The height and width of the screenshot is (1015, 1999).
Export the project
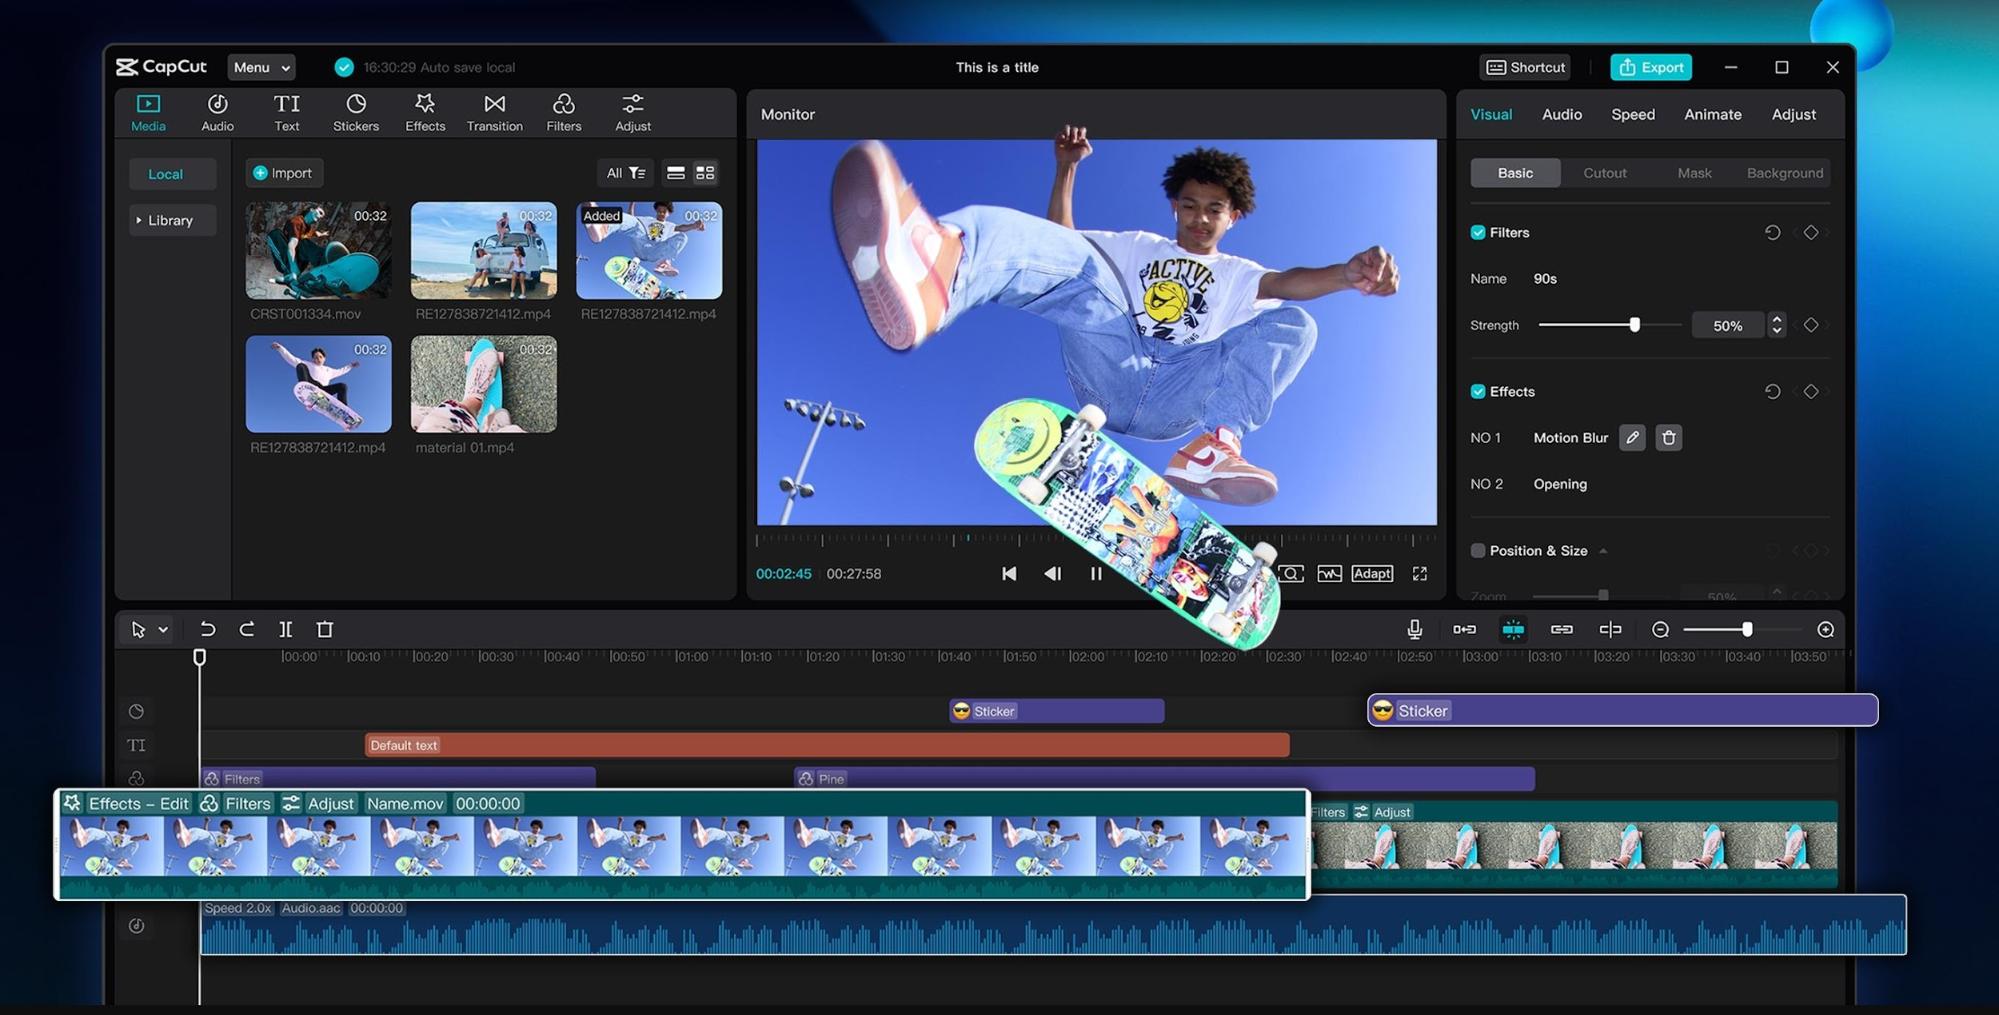point(1650,67)
